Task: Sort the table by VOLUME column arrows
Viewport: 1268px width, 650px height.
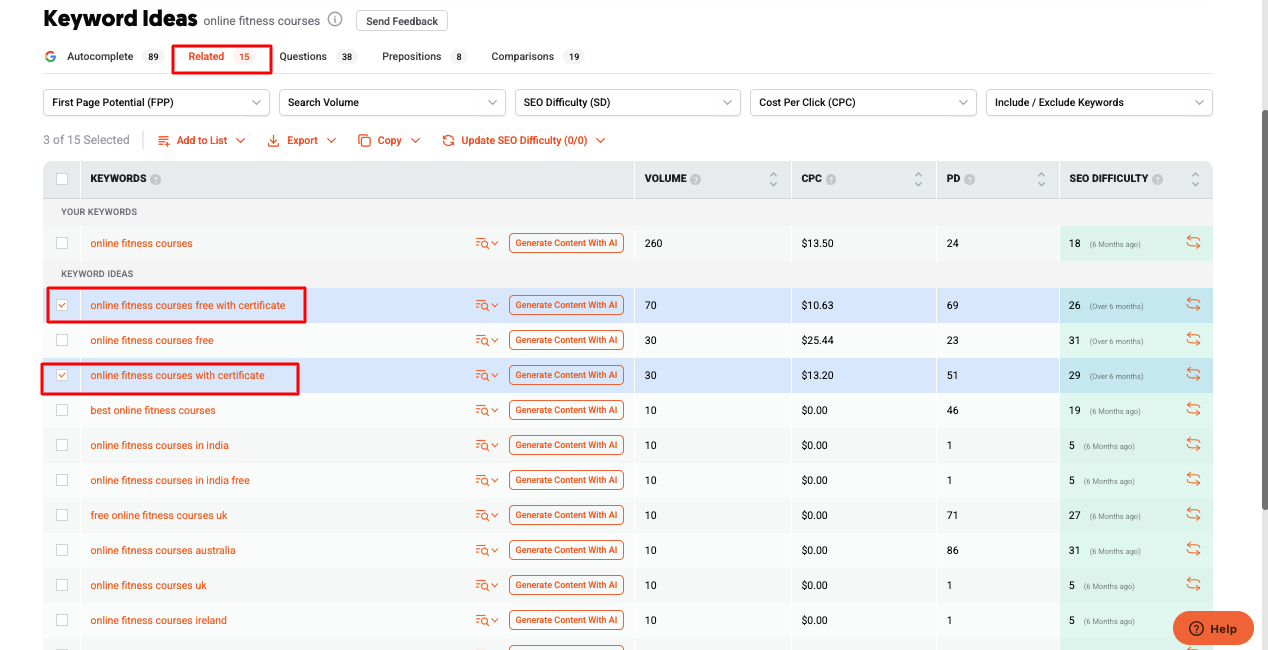Action: [x=773, y=179]
